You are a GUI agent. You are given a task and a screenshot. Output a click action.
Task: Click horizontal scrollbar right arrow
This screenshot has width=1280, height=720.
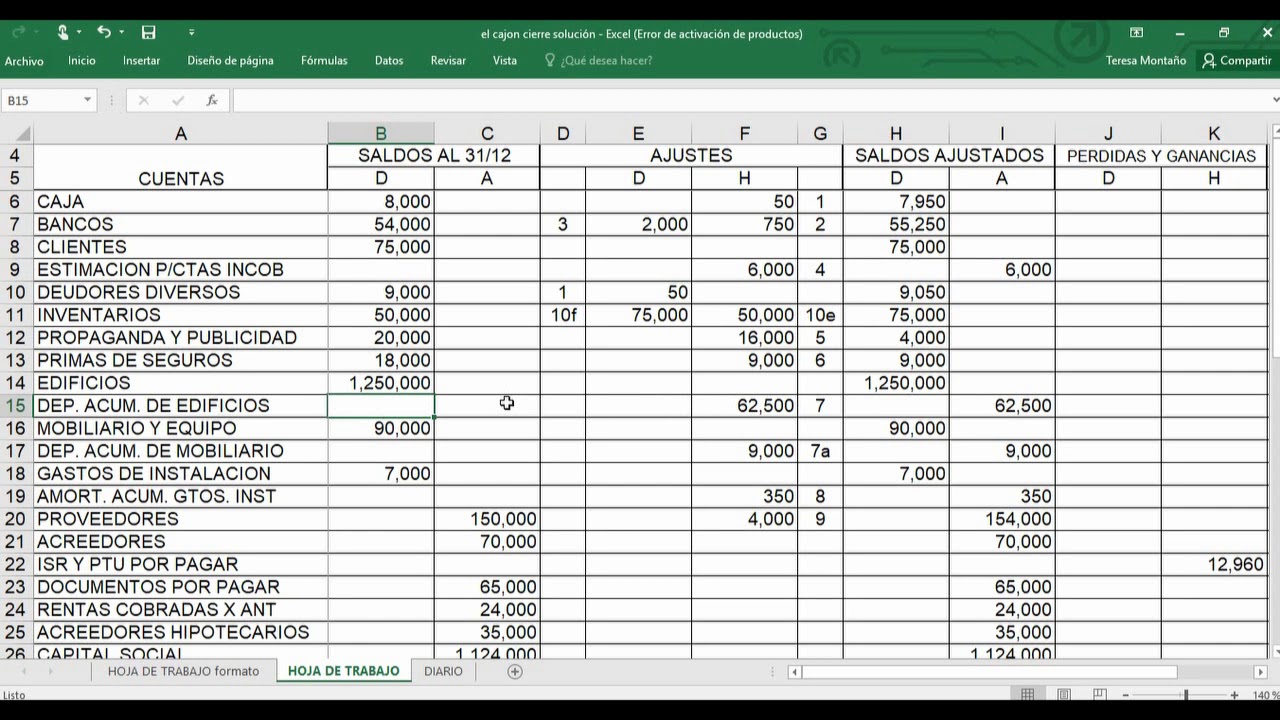pos(1261,672)
